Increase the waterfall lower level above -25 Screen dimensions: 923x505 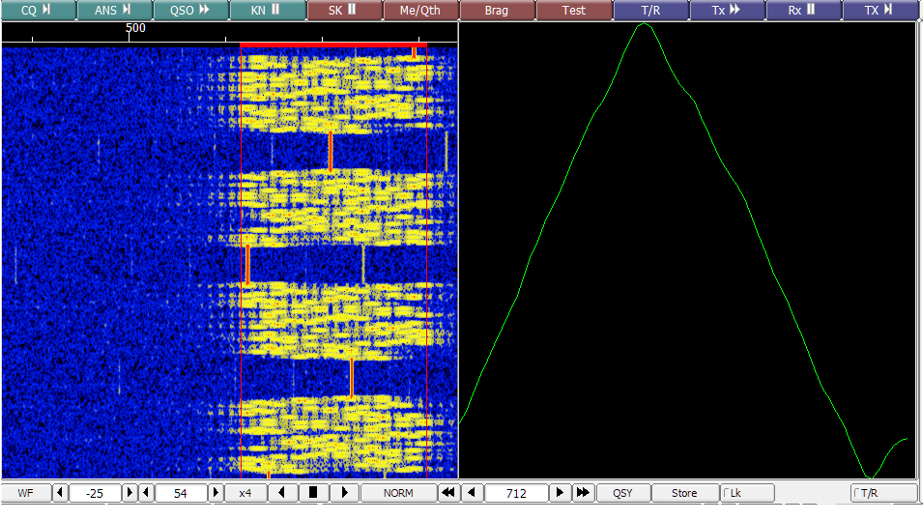(130, 493)
